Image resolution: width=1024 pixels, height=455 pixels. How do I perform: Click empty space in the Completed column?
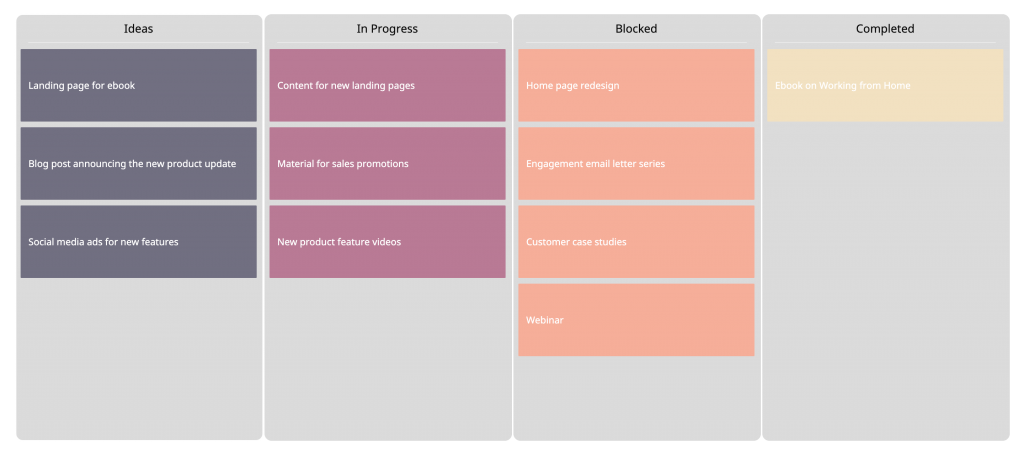(x=885, y=280)
